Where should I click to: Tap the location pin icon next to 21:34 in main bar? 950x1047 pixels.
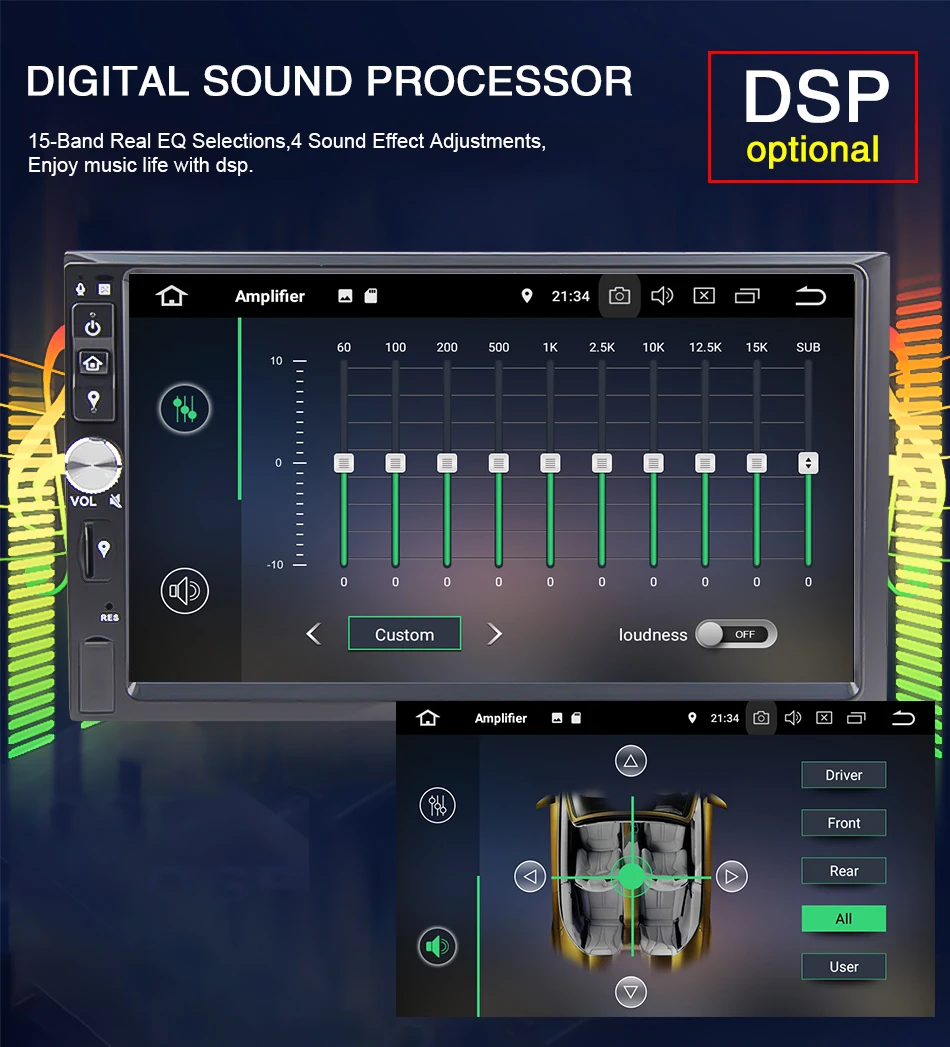click(527, 296)
